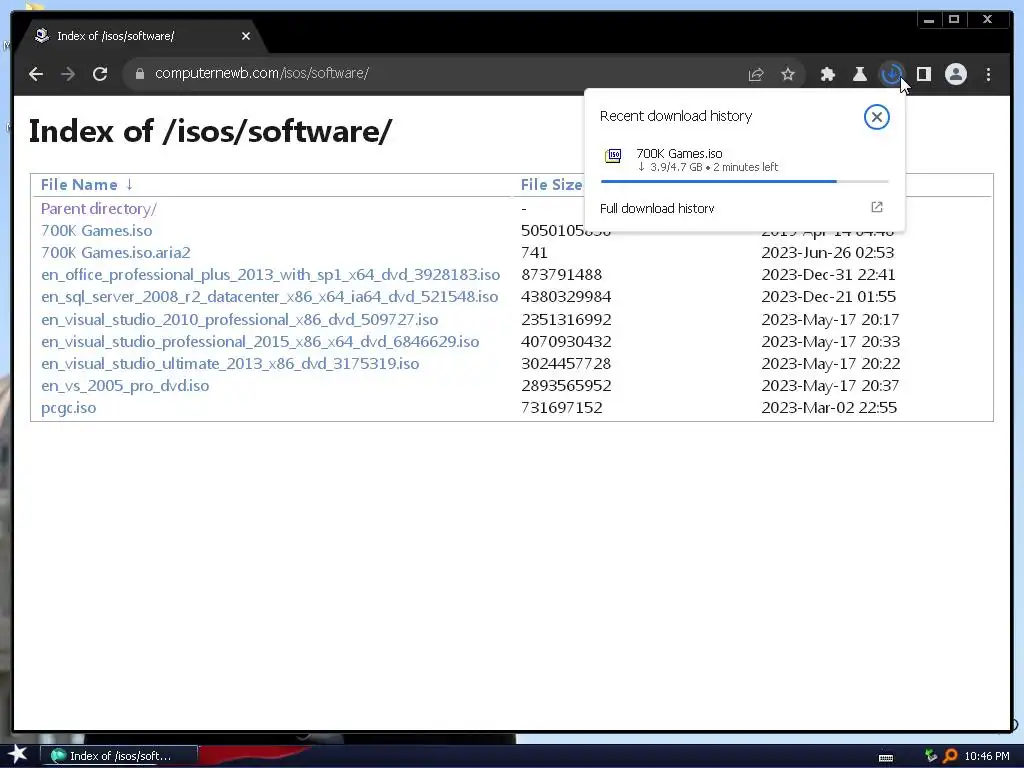Download 700K Games.iso from the listing
Viewport: 1024px width, 768px height.
pos(97,231)
